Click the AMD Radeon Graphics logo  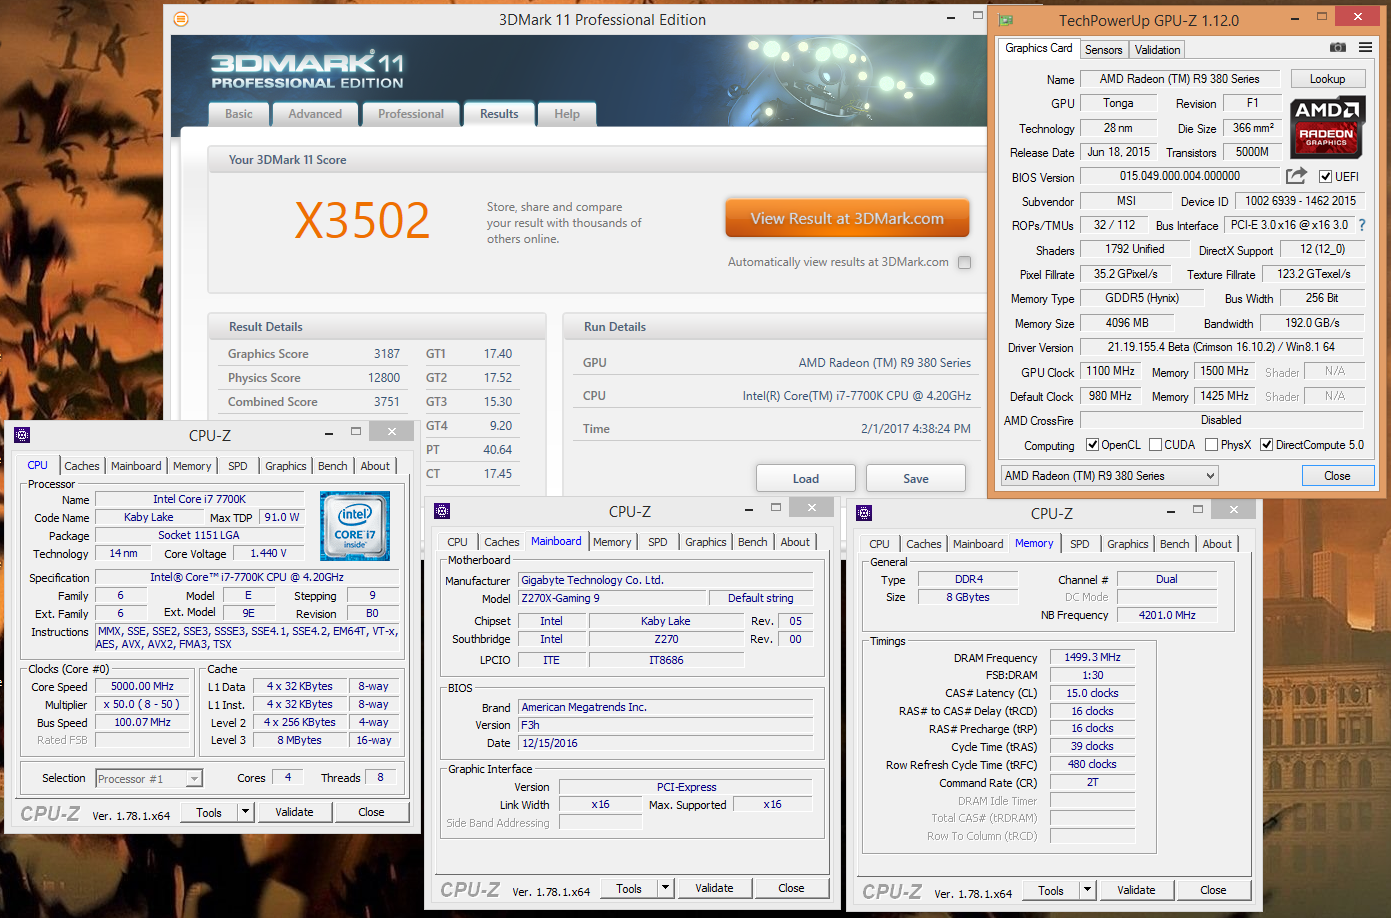pos(1326,127)
